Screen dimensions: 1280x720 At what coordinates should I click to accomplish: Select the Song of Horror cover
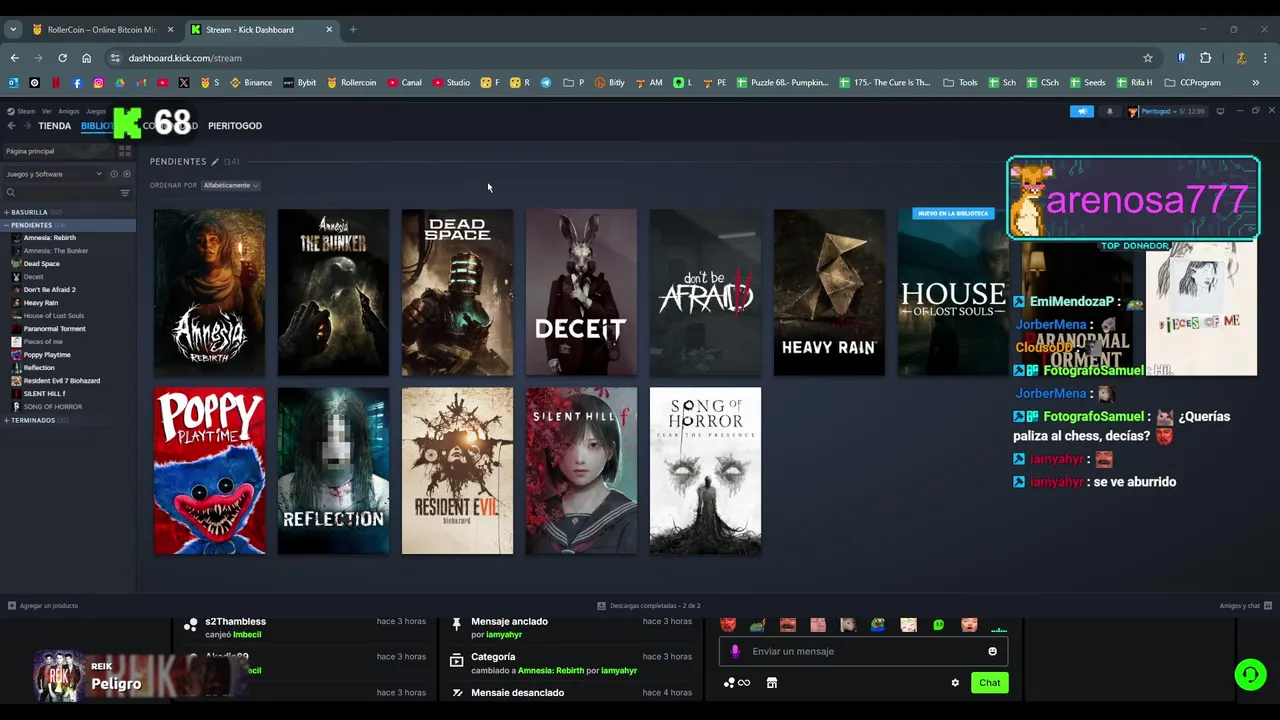pos(705,471)
